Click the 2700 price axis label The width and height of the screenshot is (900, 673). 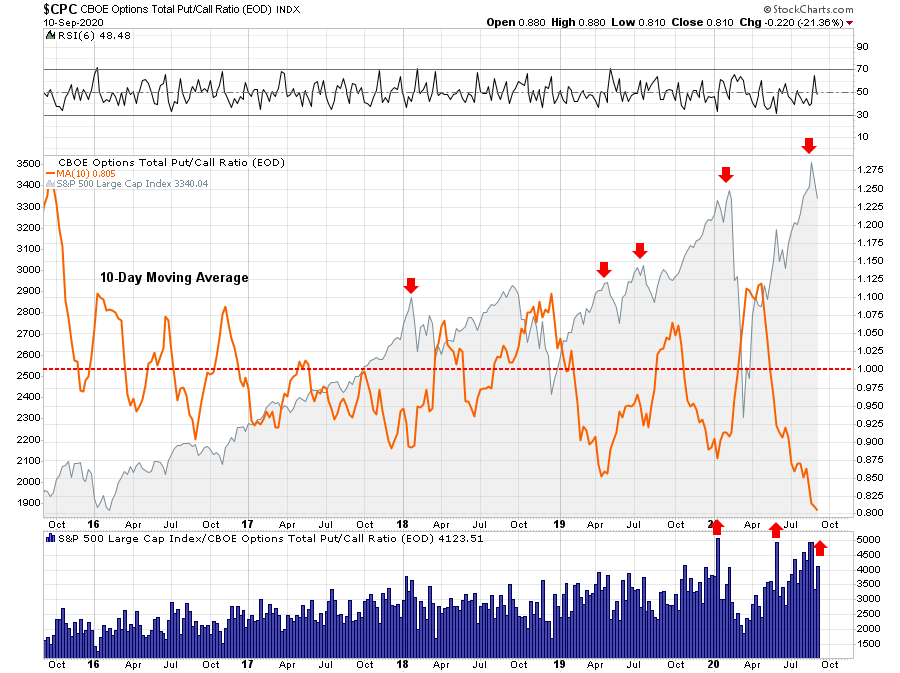[x=29, y=334]
